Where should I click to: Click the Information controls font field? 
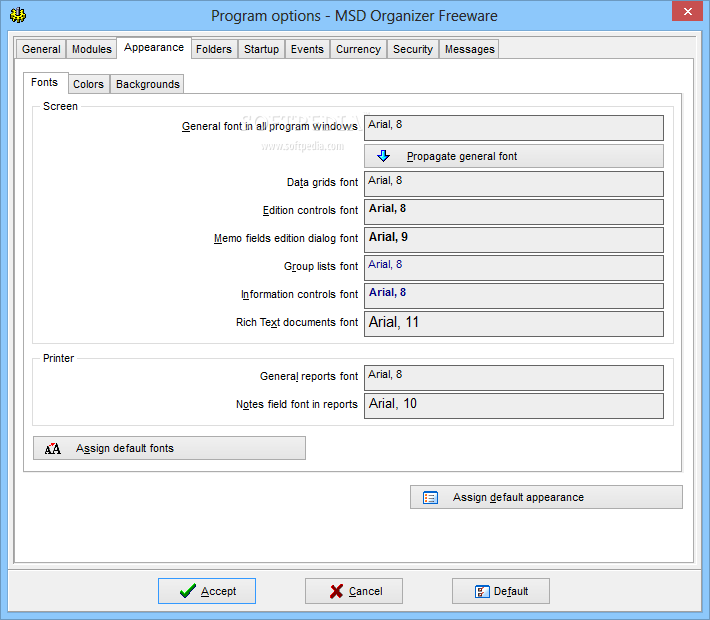pos(514,296)
